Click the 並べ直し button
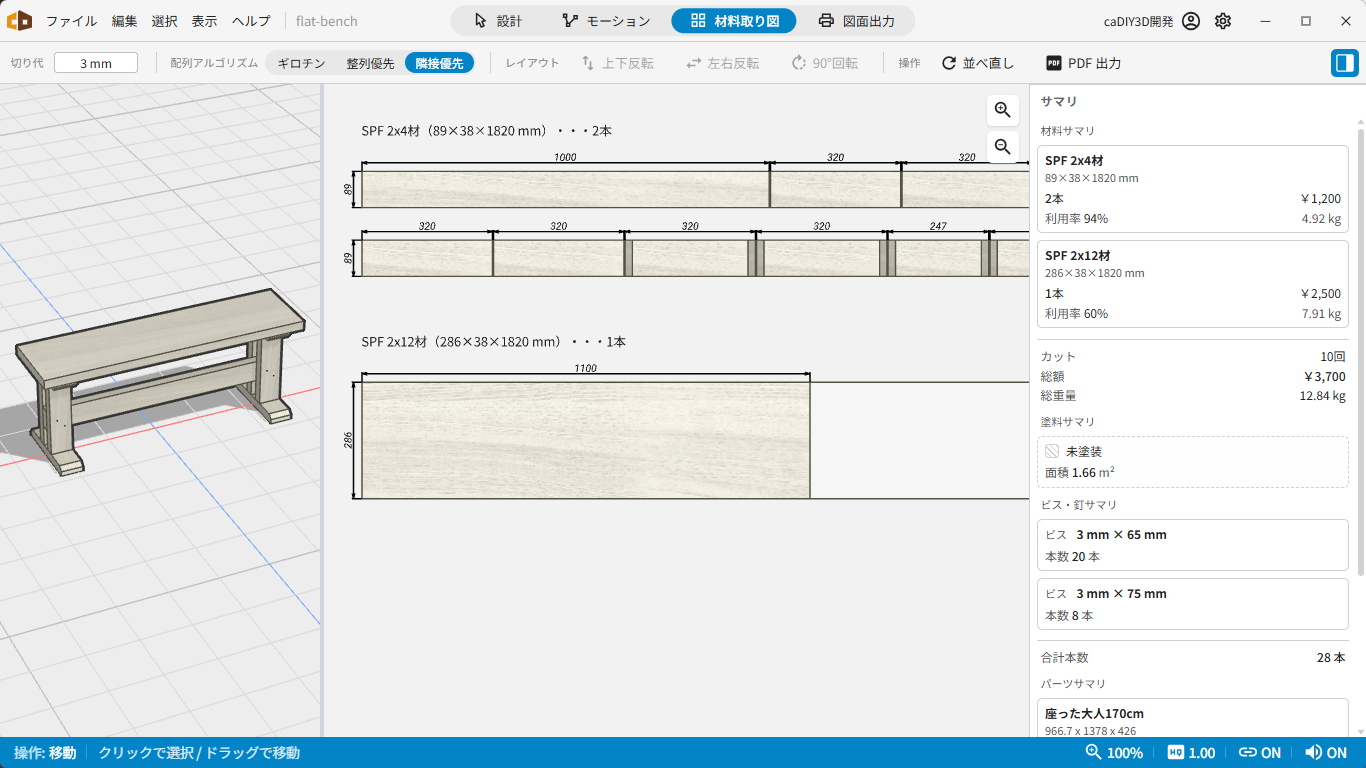The width and height of the screenshot is (1366, 768). 977,63
